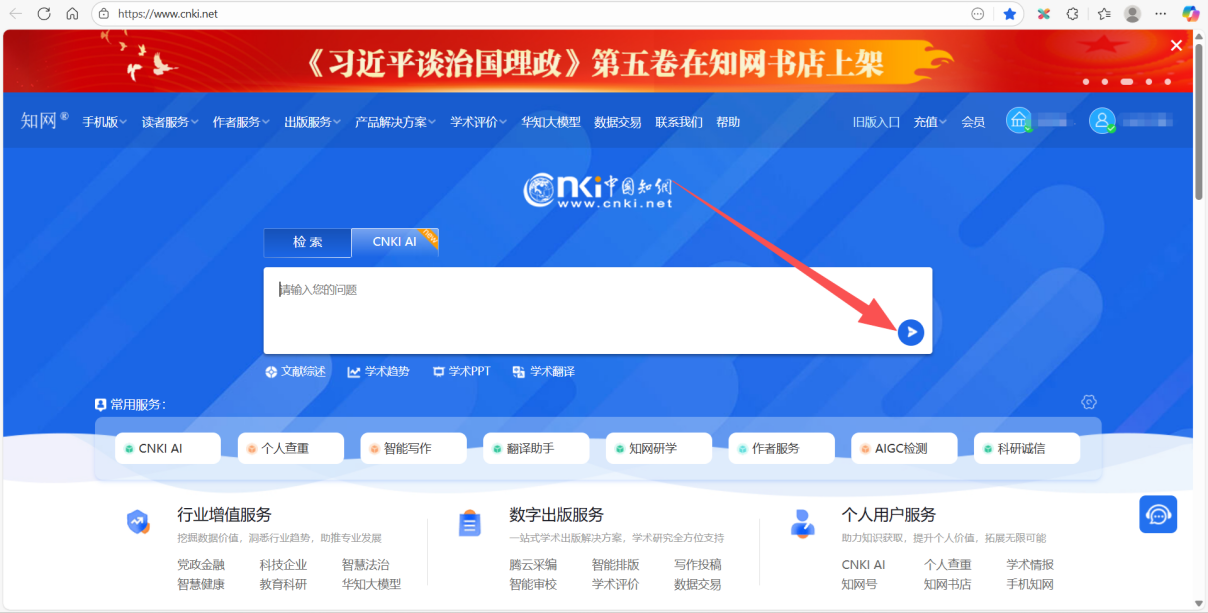Open 联系我们 in the top navigation

coord(679,122)
